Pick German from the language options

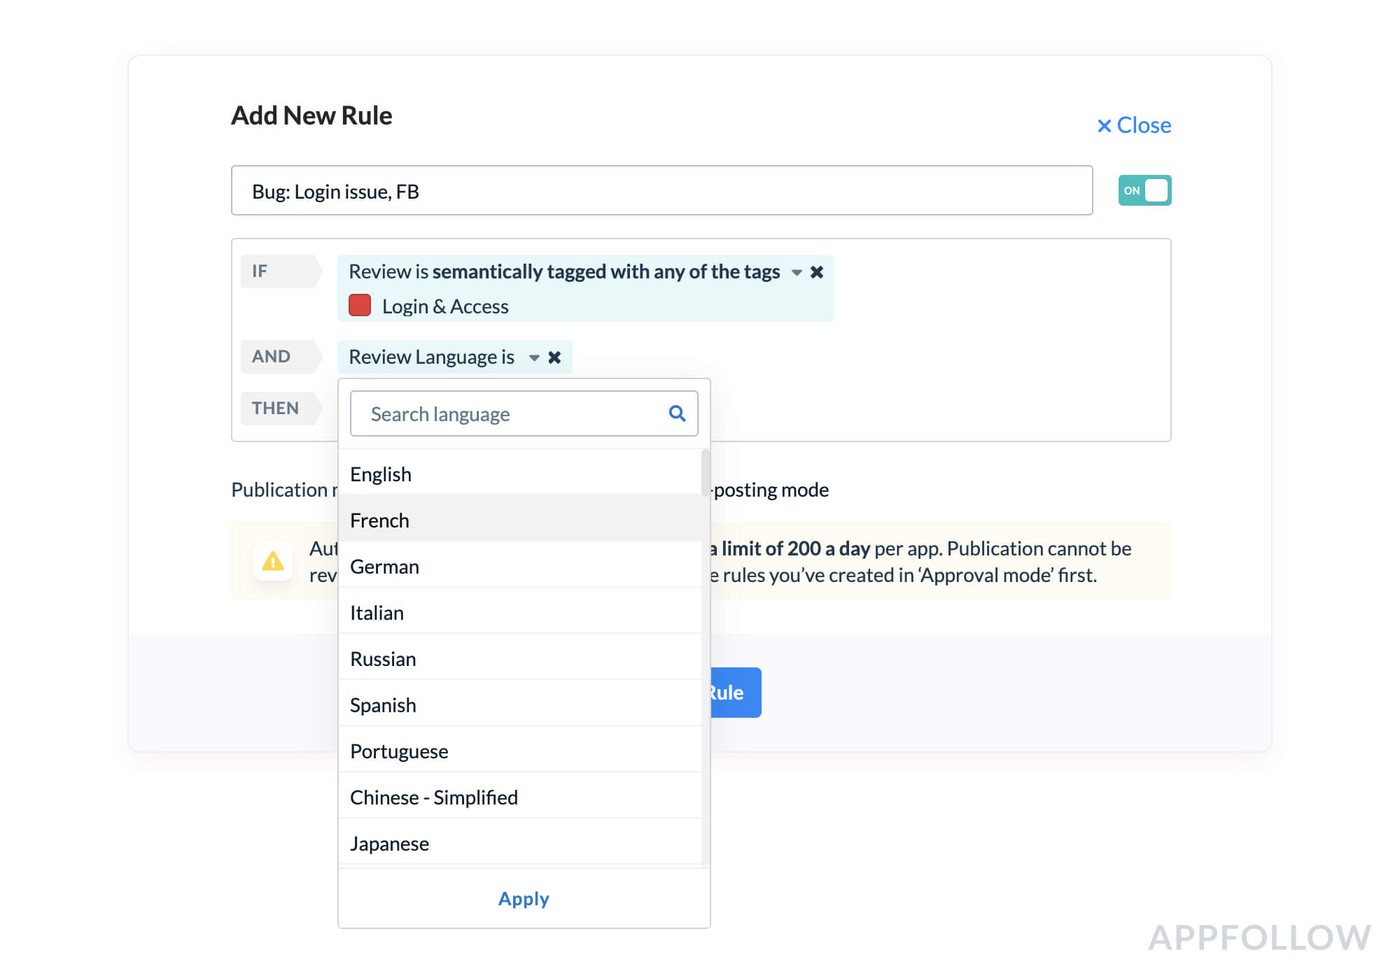(x=385, y=567)
